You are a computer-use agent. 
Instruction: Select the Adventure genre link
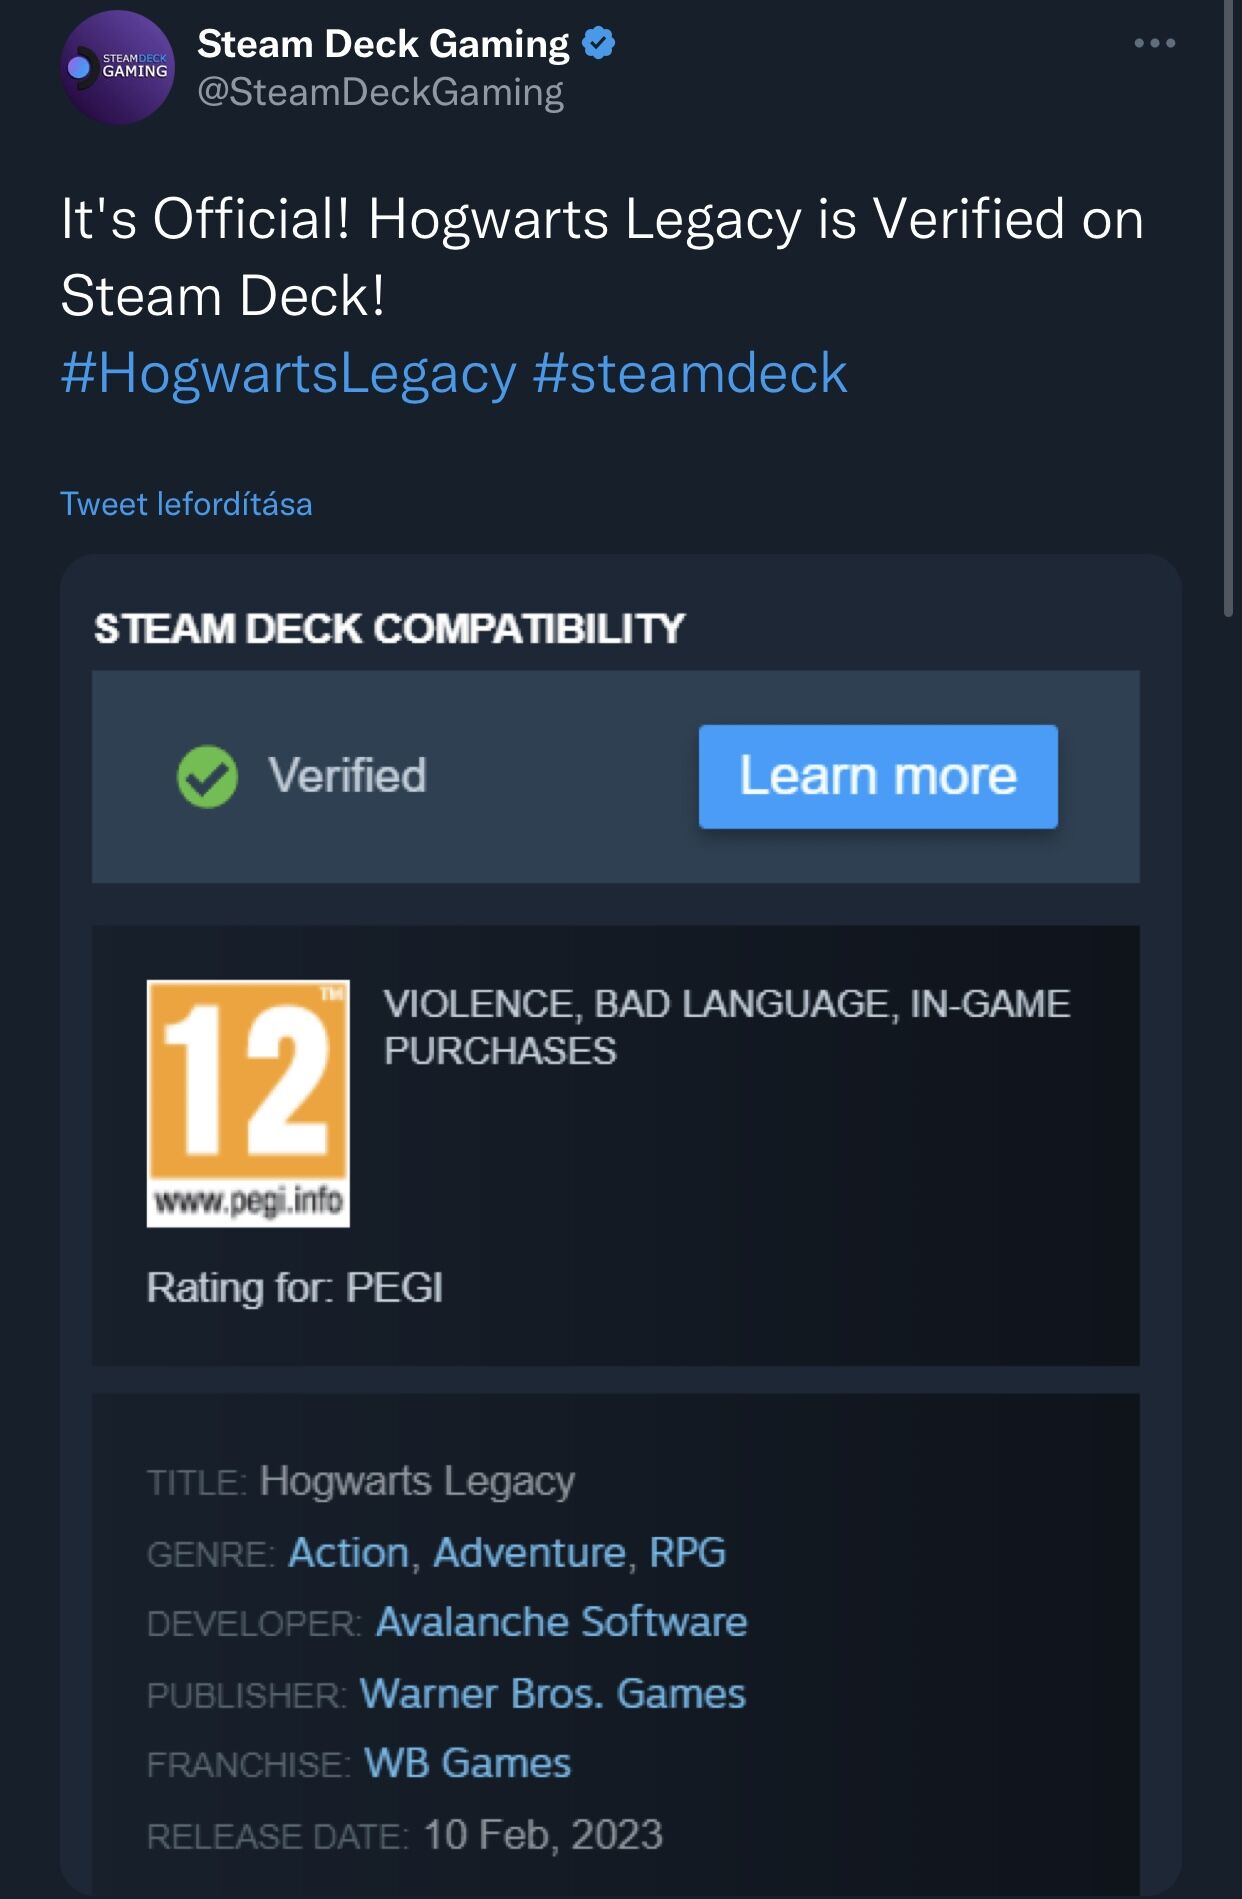point(530,1553)
